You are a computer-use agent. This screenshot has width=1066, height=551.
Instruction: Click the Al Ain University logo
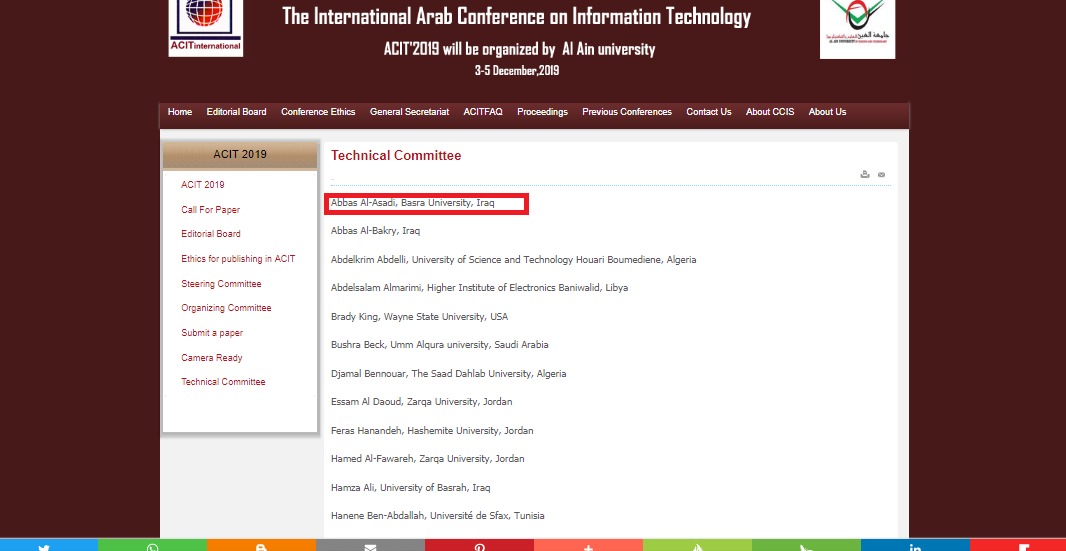click(x=857, y=29)
